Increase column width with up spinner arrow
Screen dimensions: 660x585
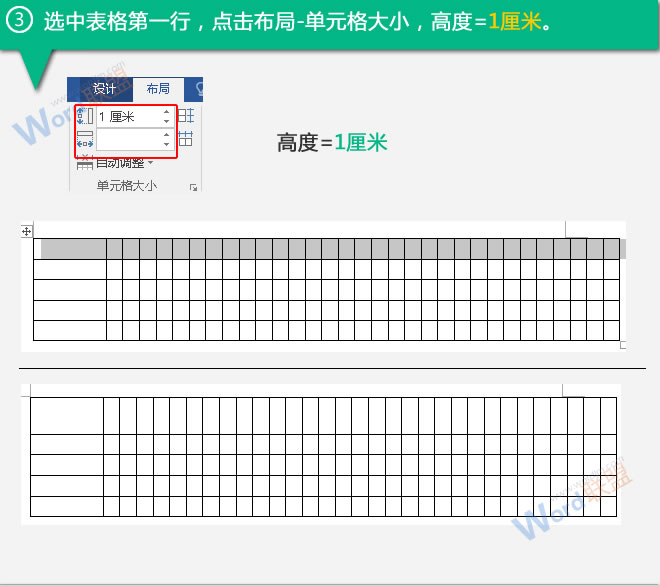[x=167, y=135]
